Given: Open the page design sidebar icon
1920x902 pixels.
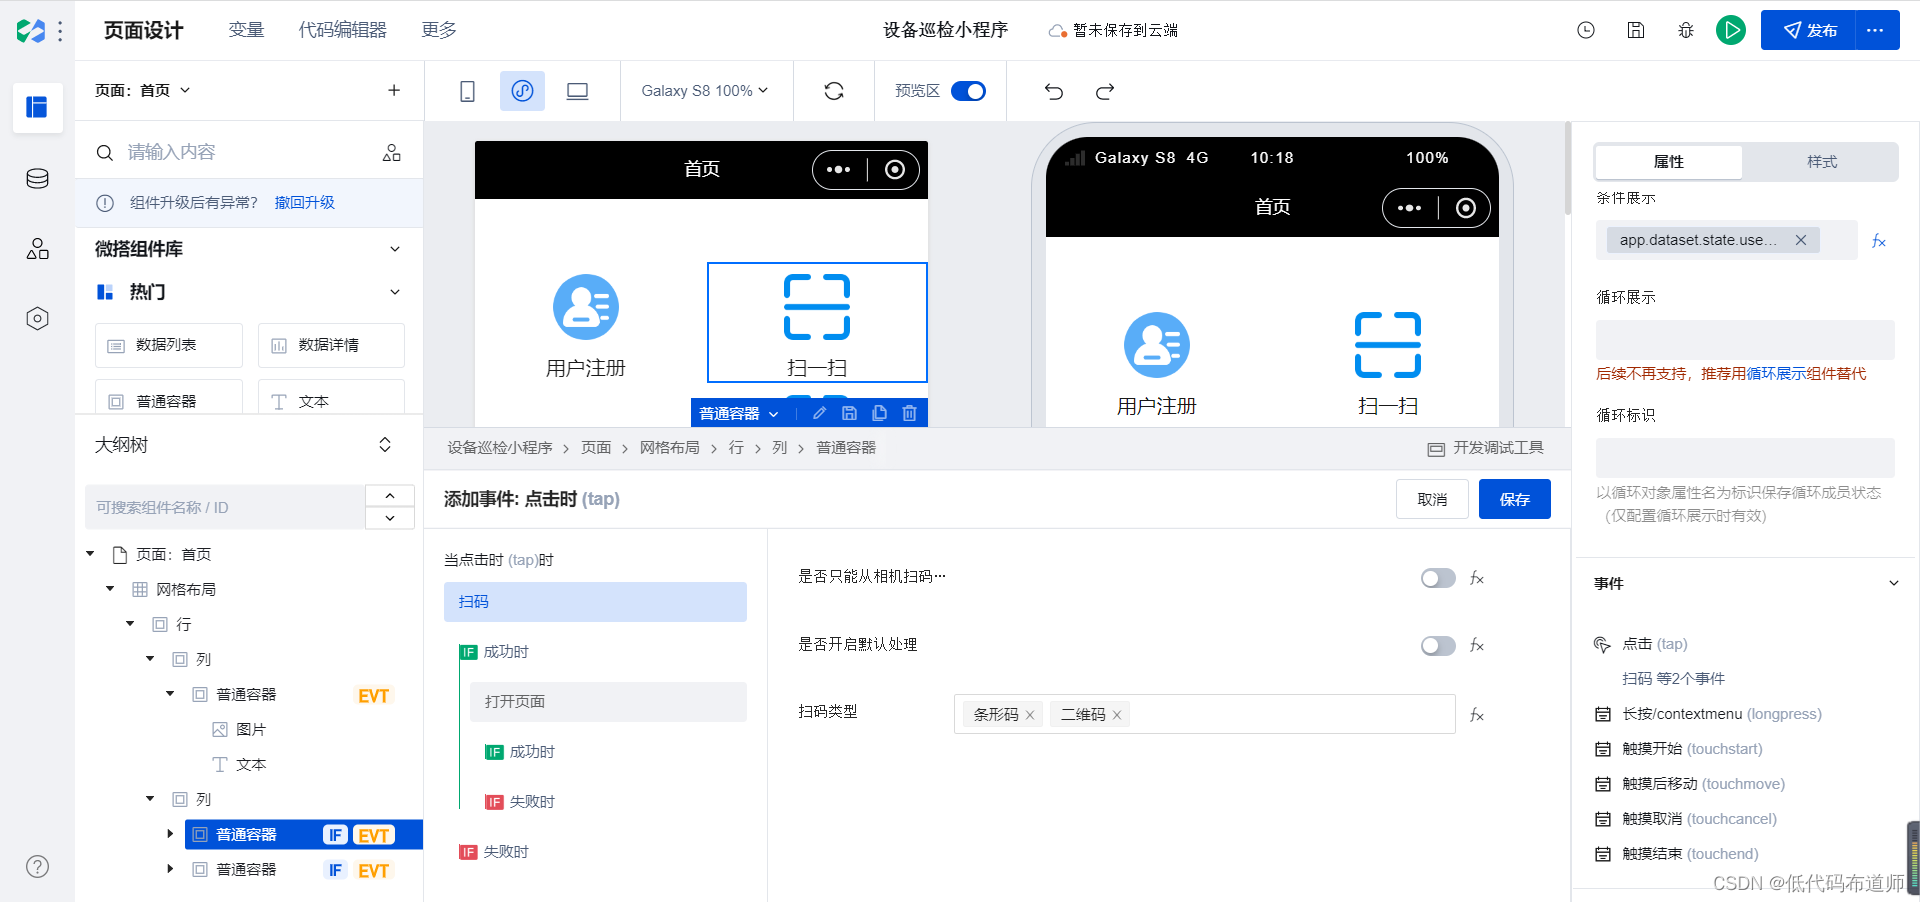Looking at the screenshot, I should (37, 107).
